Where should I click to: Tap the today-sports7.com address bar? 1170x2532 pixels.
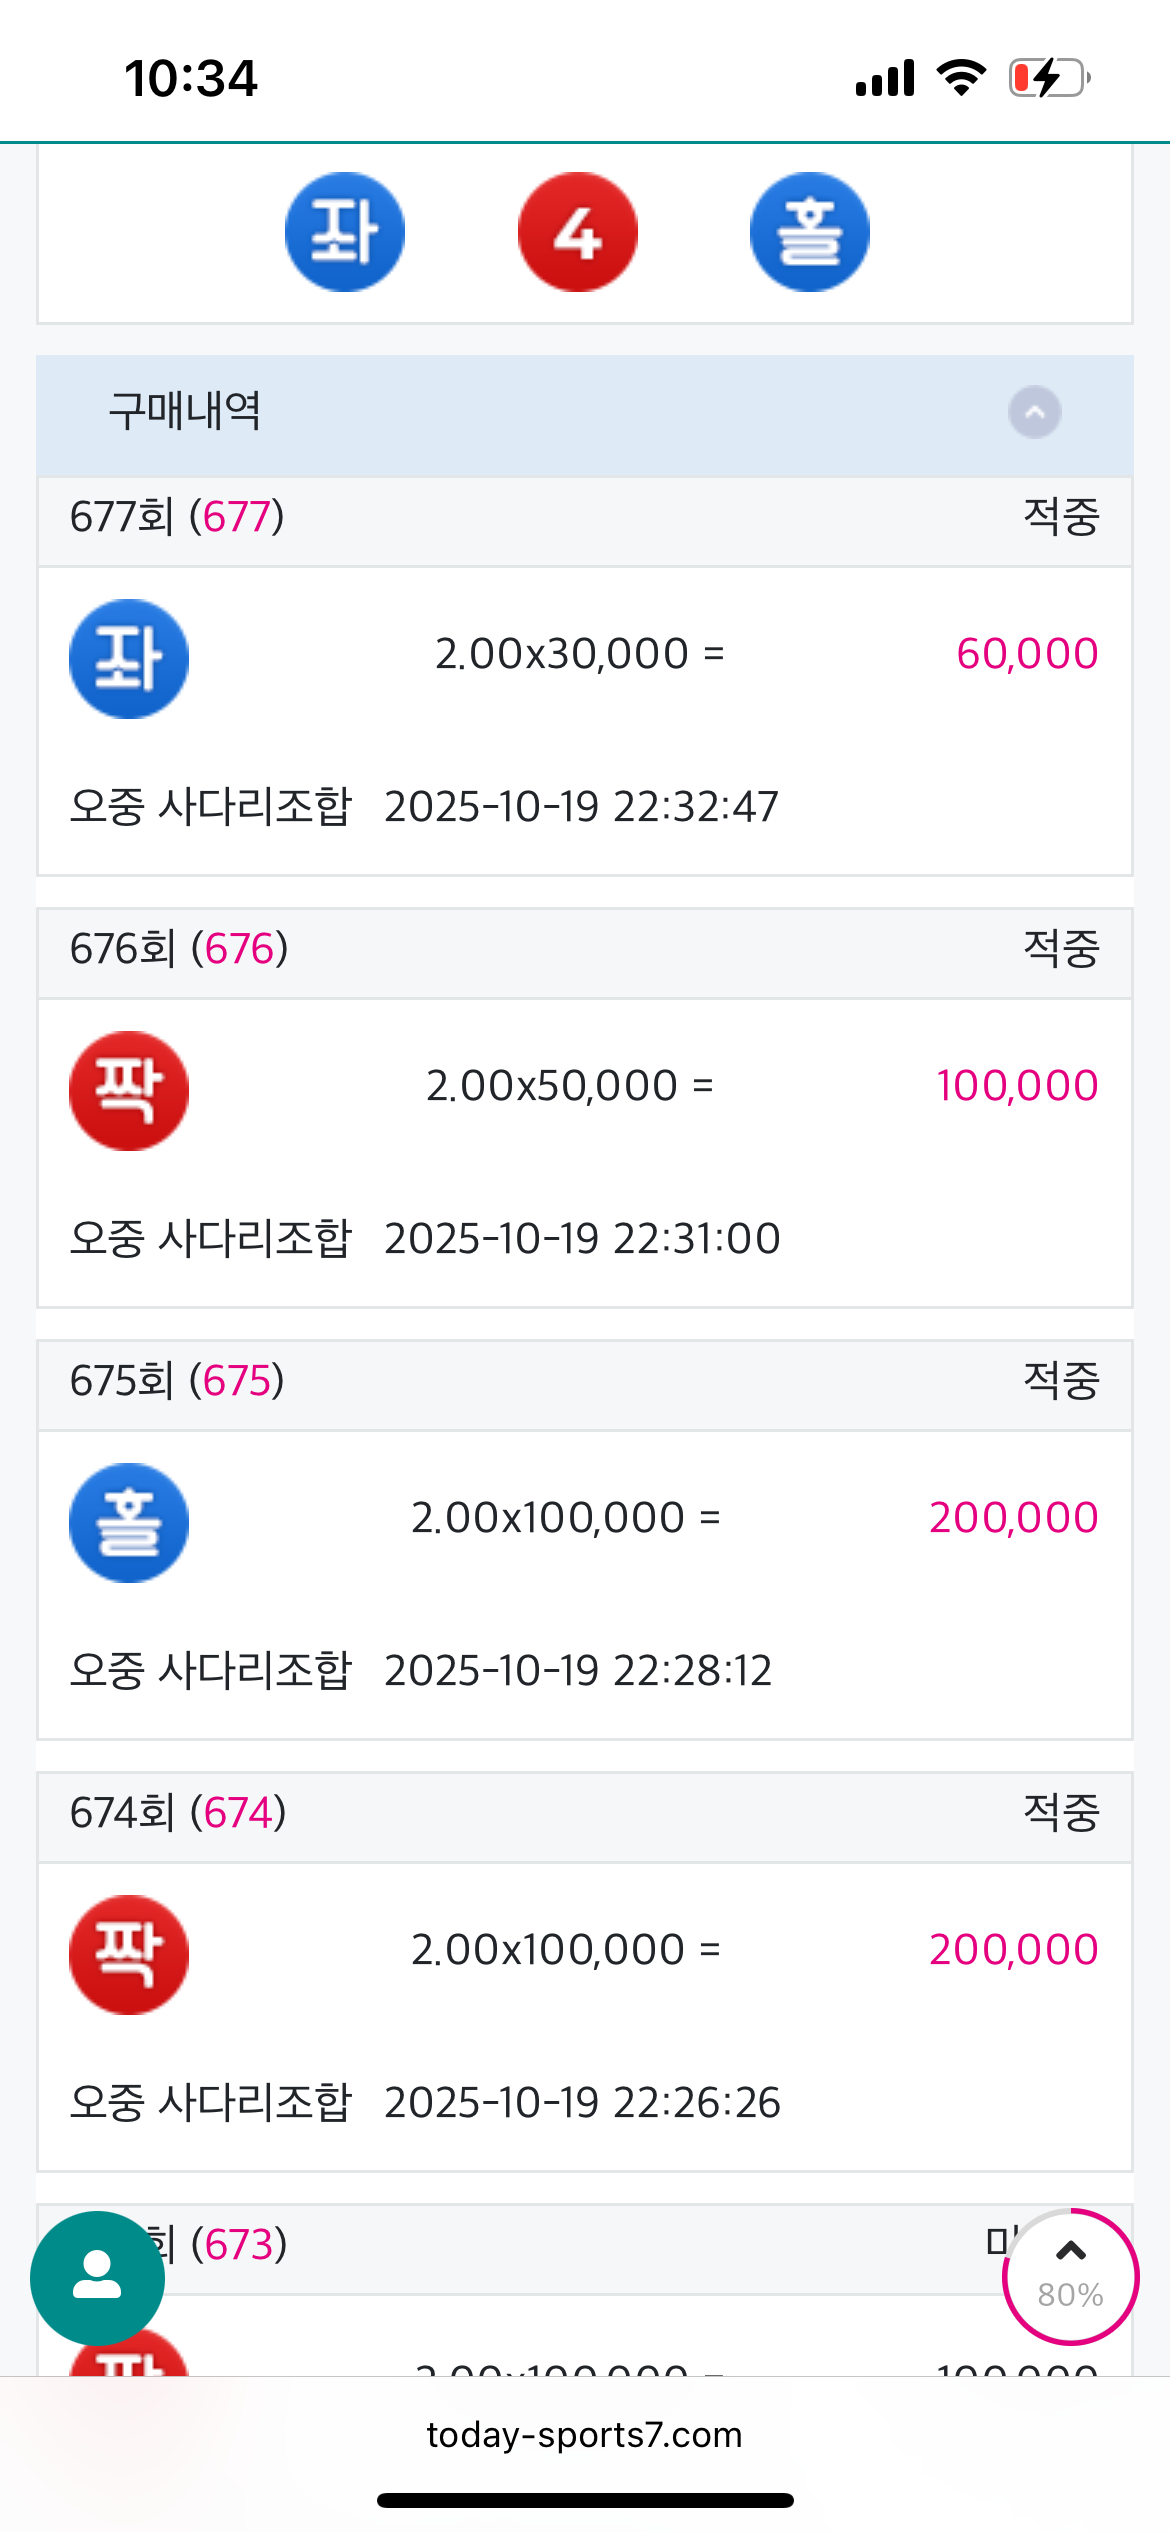point(585,2435)
